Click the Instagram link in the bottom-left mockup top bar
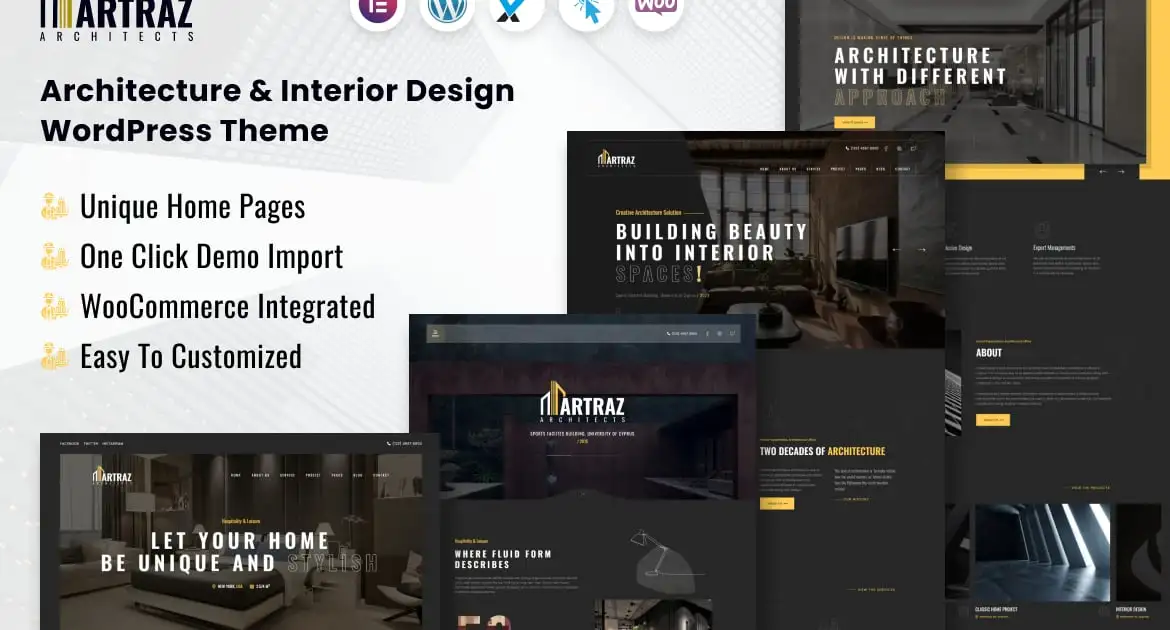Viewport: 1170px width, 630px height. pyautogui.click(x=113, y=443)
